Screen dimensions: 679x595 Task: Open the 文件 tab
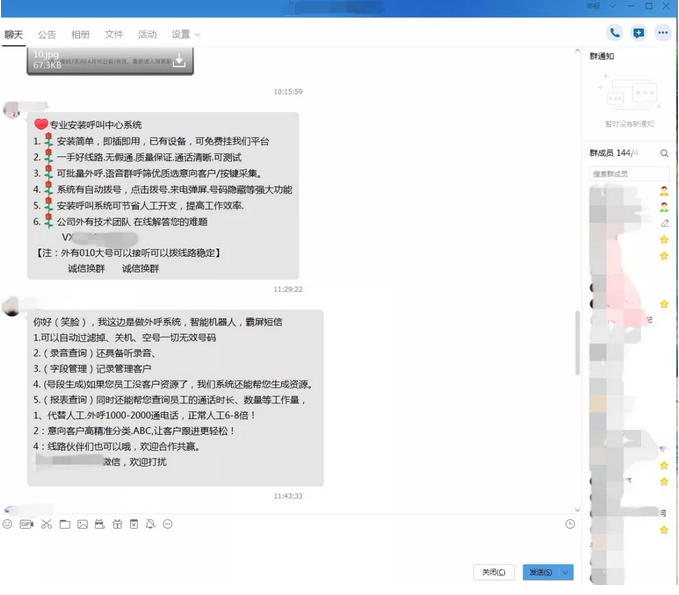[114, 34]
